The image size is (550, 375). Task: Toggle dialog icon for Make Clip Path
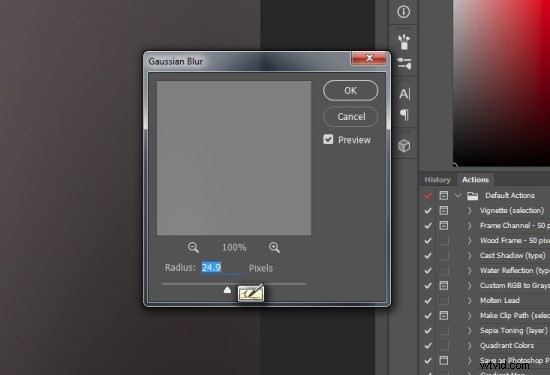pos(444,315)
